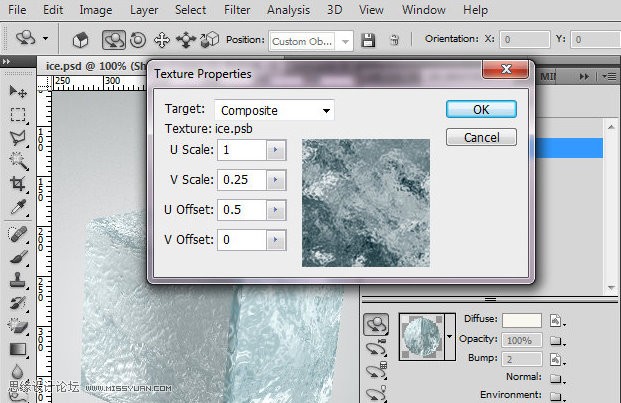Open the Layer menu
The image size is (621, 403).
[x=144, y=10]
